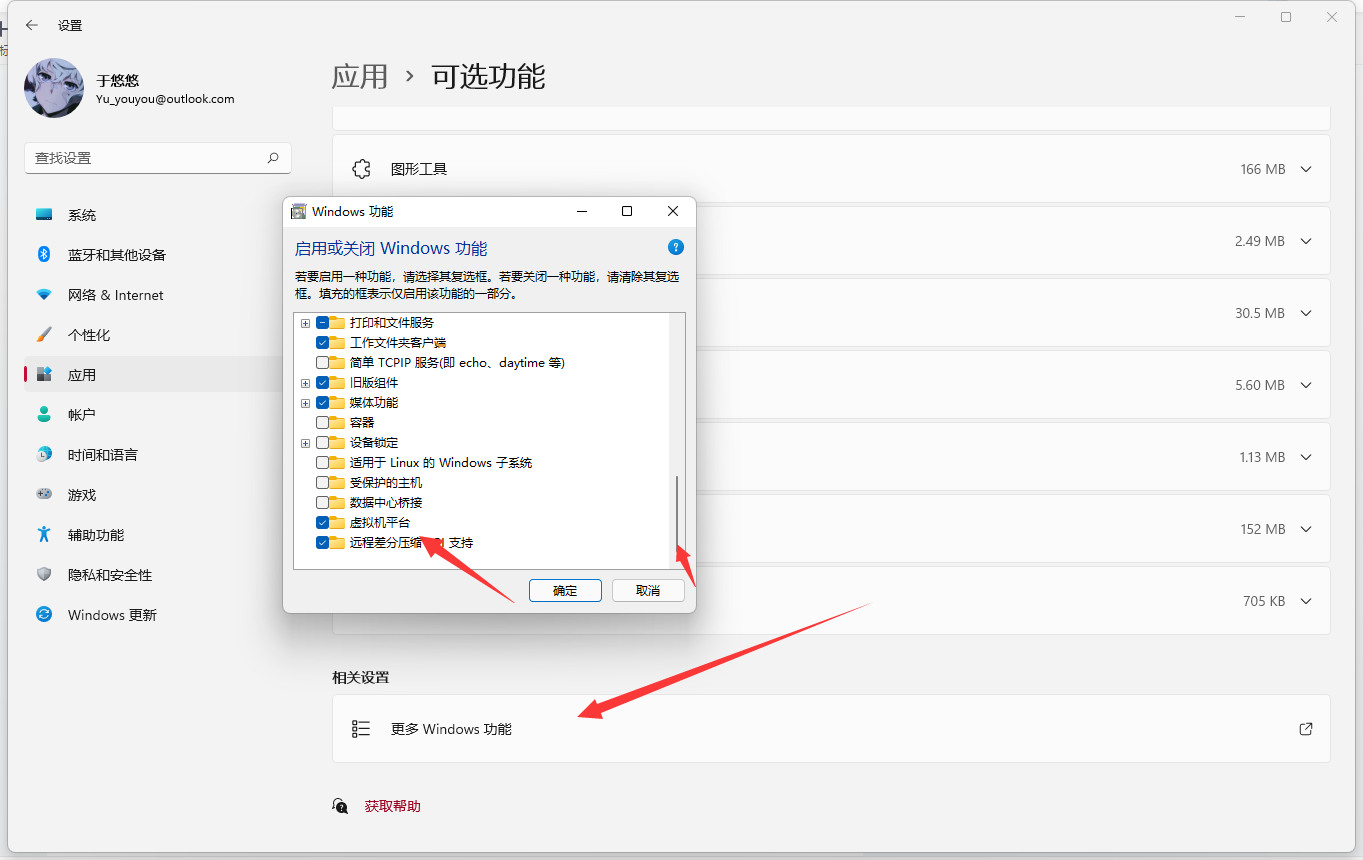This screenshot has width=1363, height=860.
Task: Click the search magnifier icon in settings search
Action: (273, 158)
